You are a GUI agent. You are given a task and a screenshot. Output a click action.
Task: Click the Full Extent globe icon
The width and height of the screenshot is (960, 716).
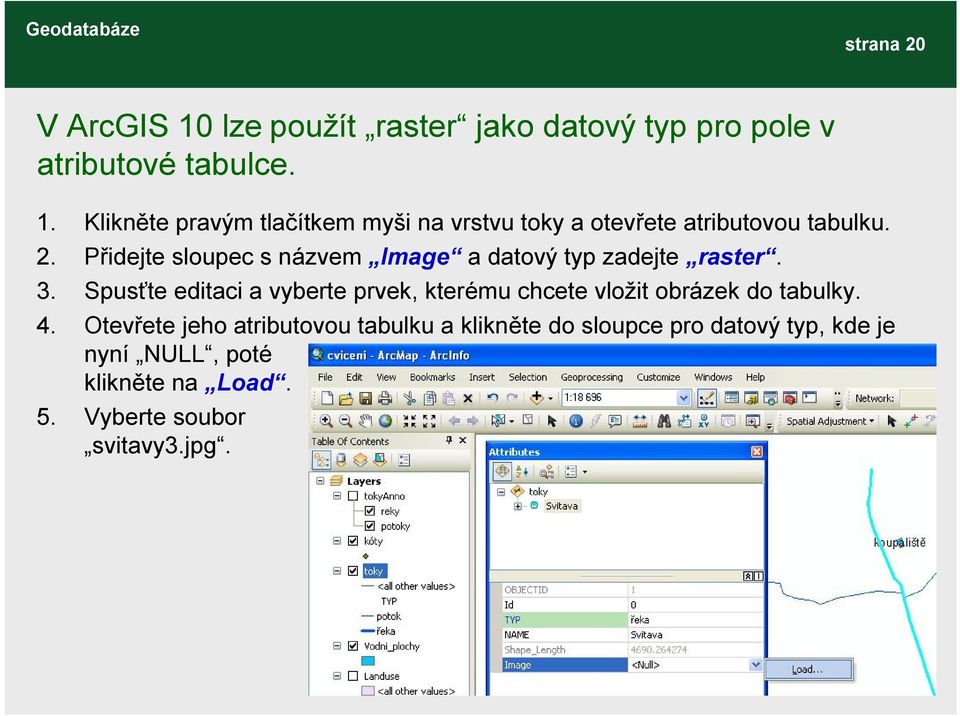[385, 421]
